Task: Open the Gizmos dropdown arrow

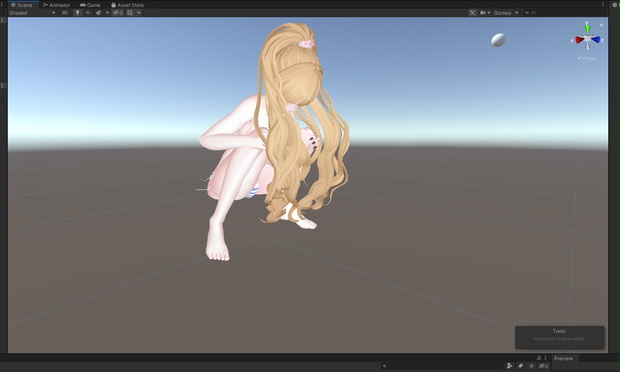Action: point(516,13)
